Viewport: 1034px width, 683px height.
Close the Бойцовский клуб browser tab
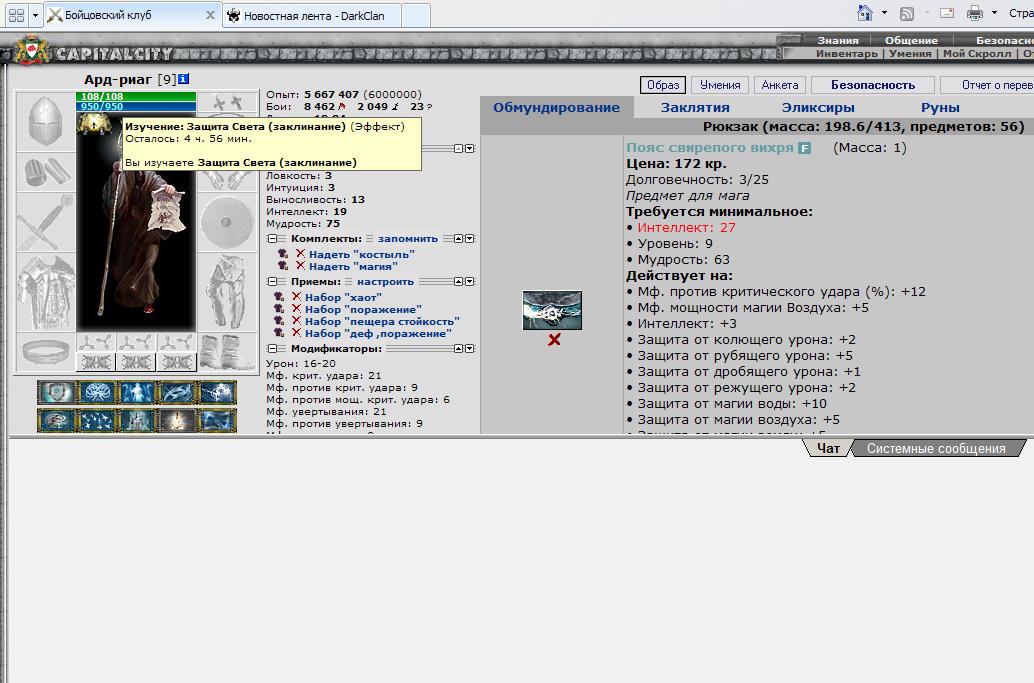pyautogui.click(x=210, y=15)
